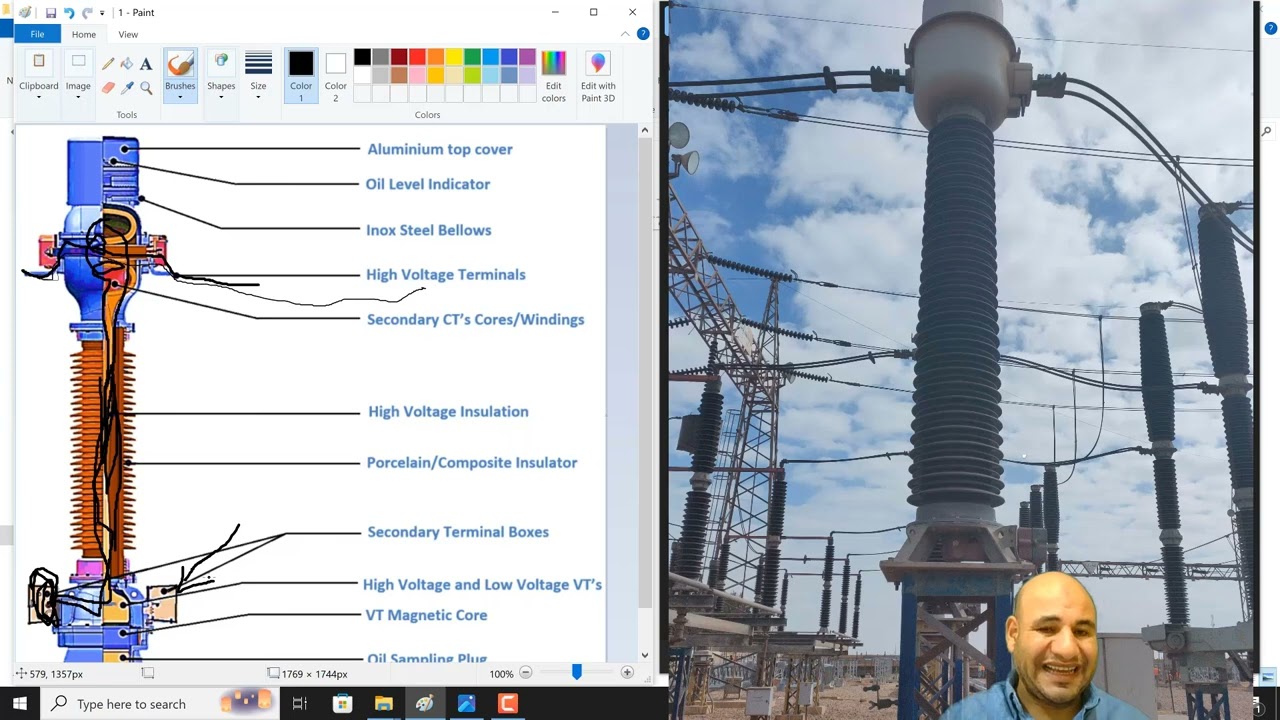This screenshot has width=1280, height=720.
Task: Select the Text tool (letter A)
Action: pyautogui.click(x=146, y=64)
